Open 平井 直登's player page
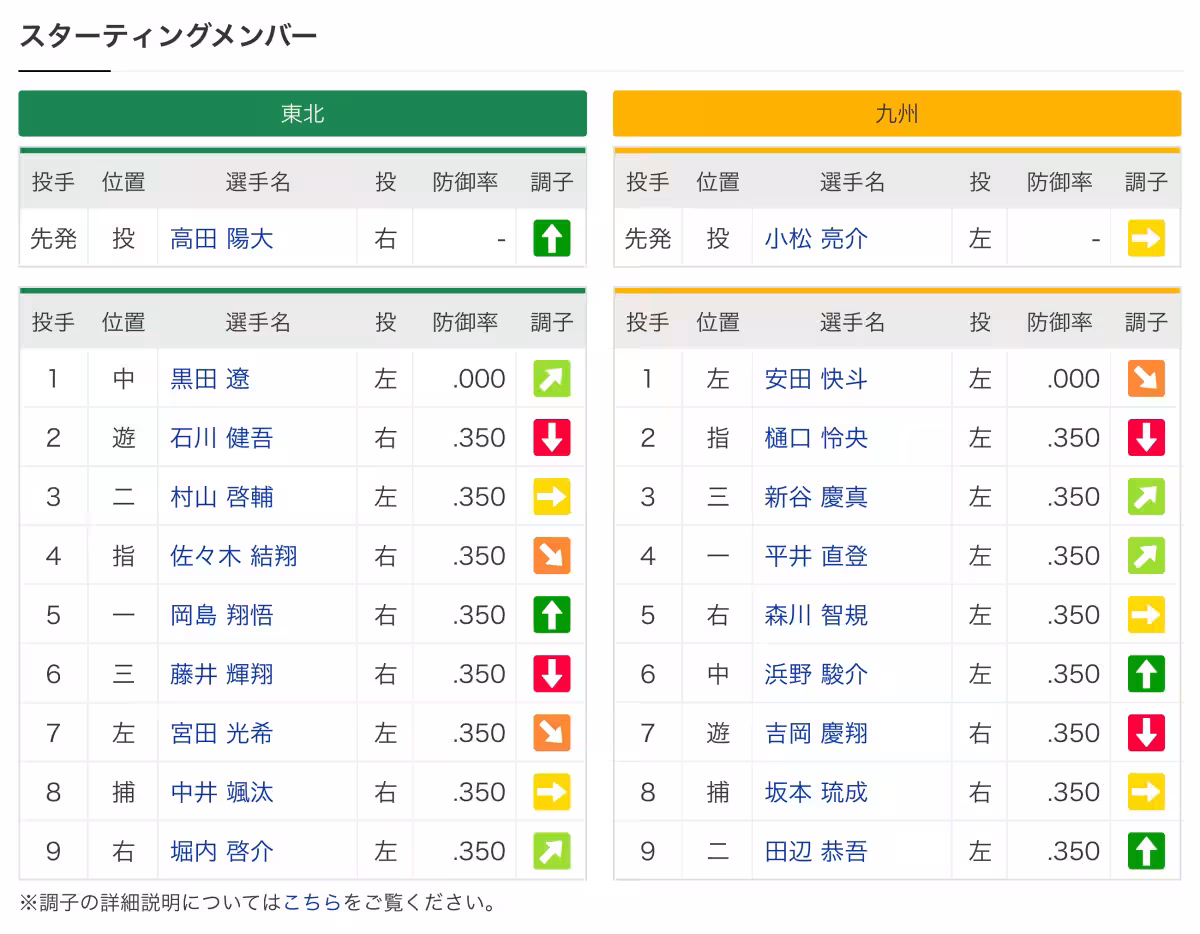 pyautogui.click(x=817, y=555)
